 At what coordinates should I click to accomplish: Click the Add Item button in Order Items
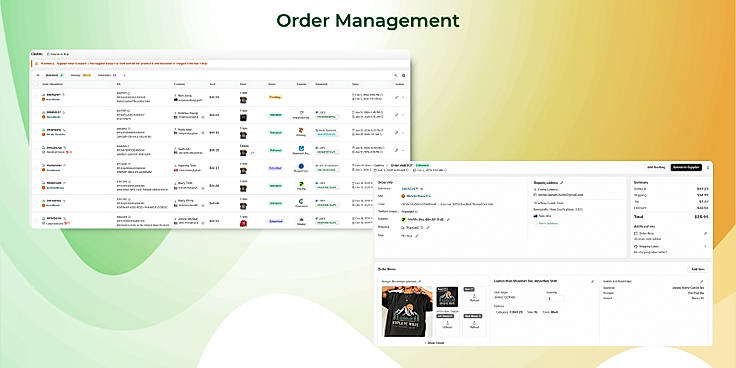(698, 269)
